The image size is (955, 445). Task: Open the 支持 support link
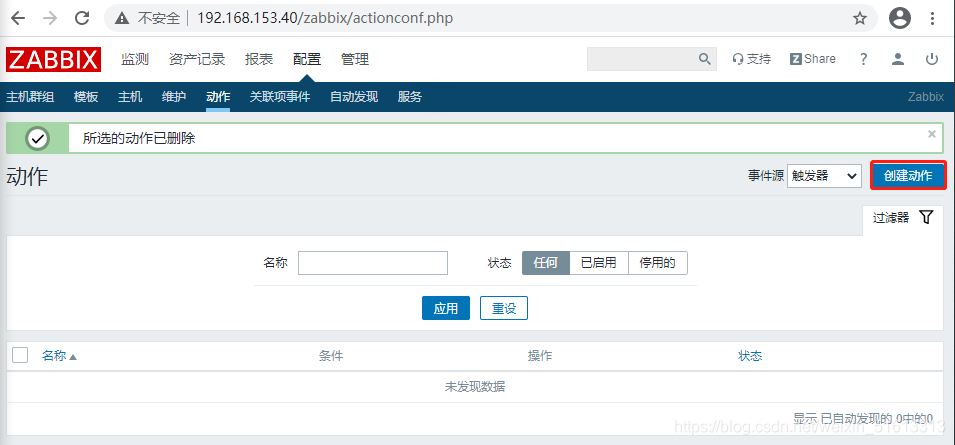click(752, 59)
